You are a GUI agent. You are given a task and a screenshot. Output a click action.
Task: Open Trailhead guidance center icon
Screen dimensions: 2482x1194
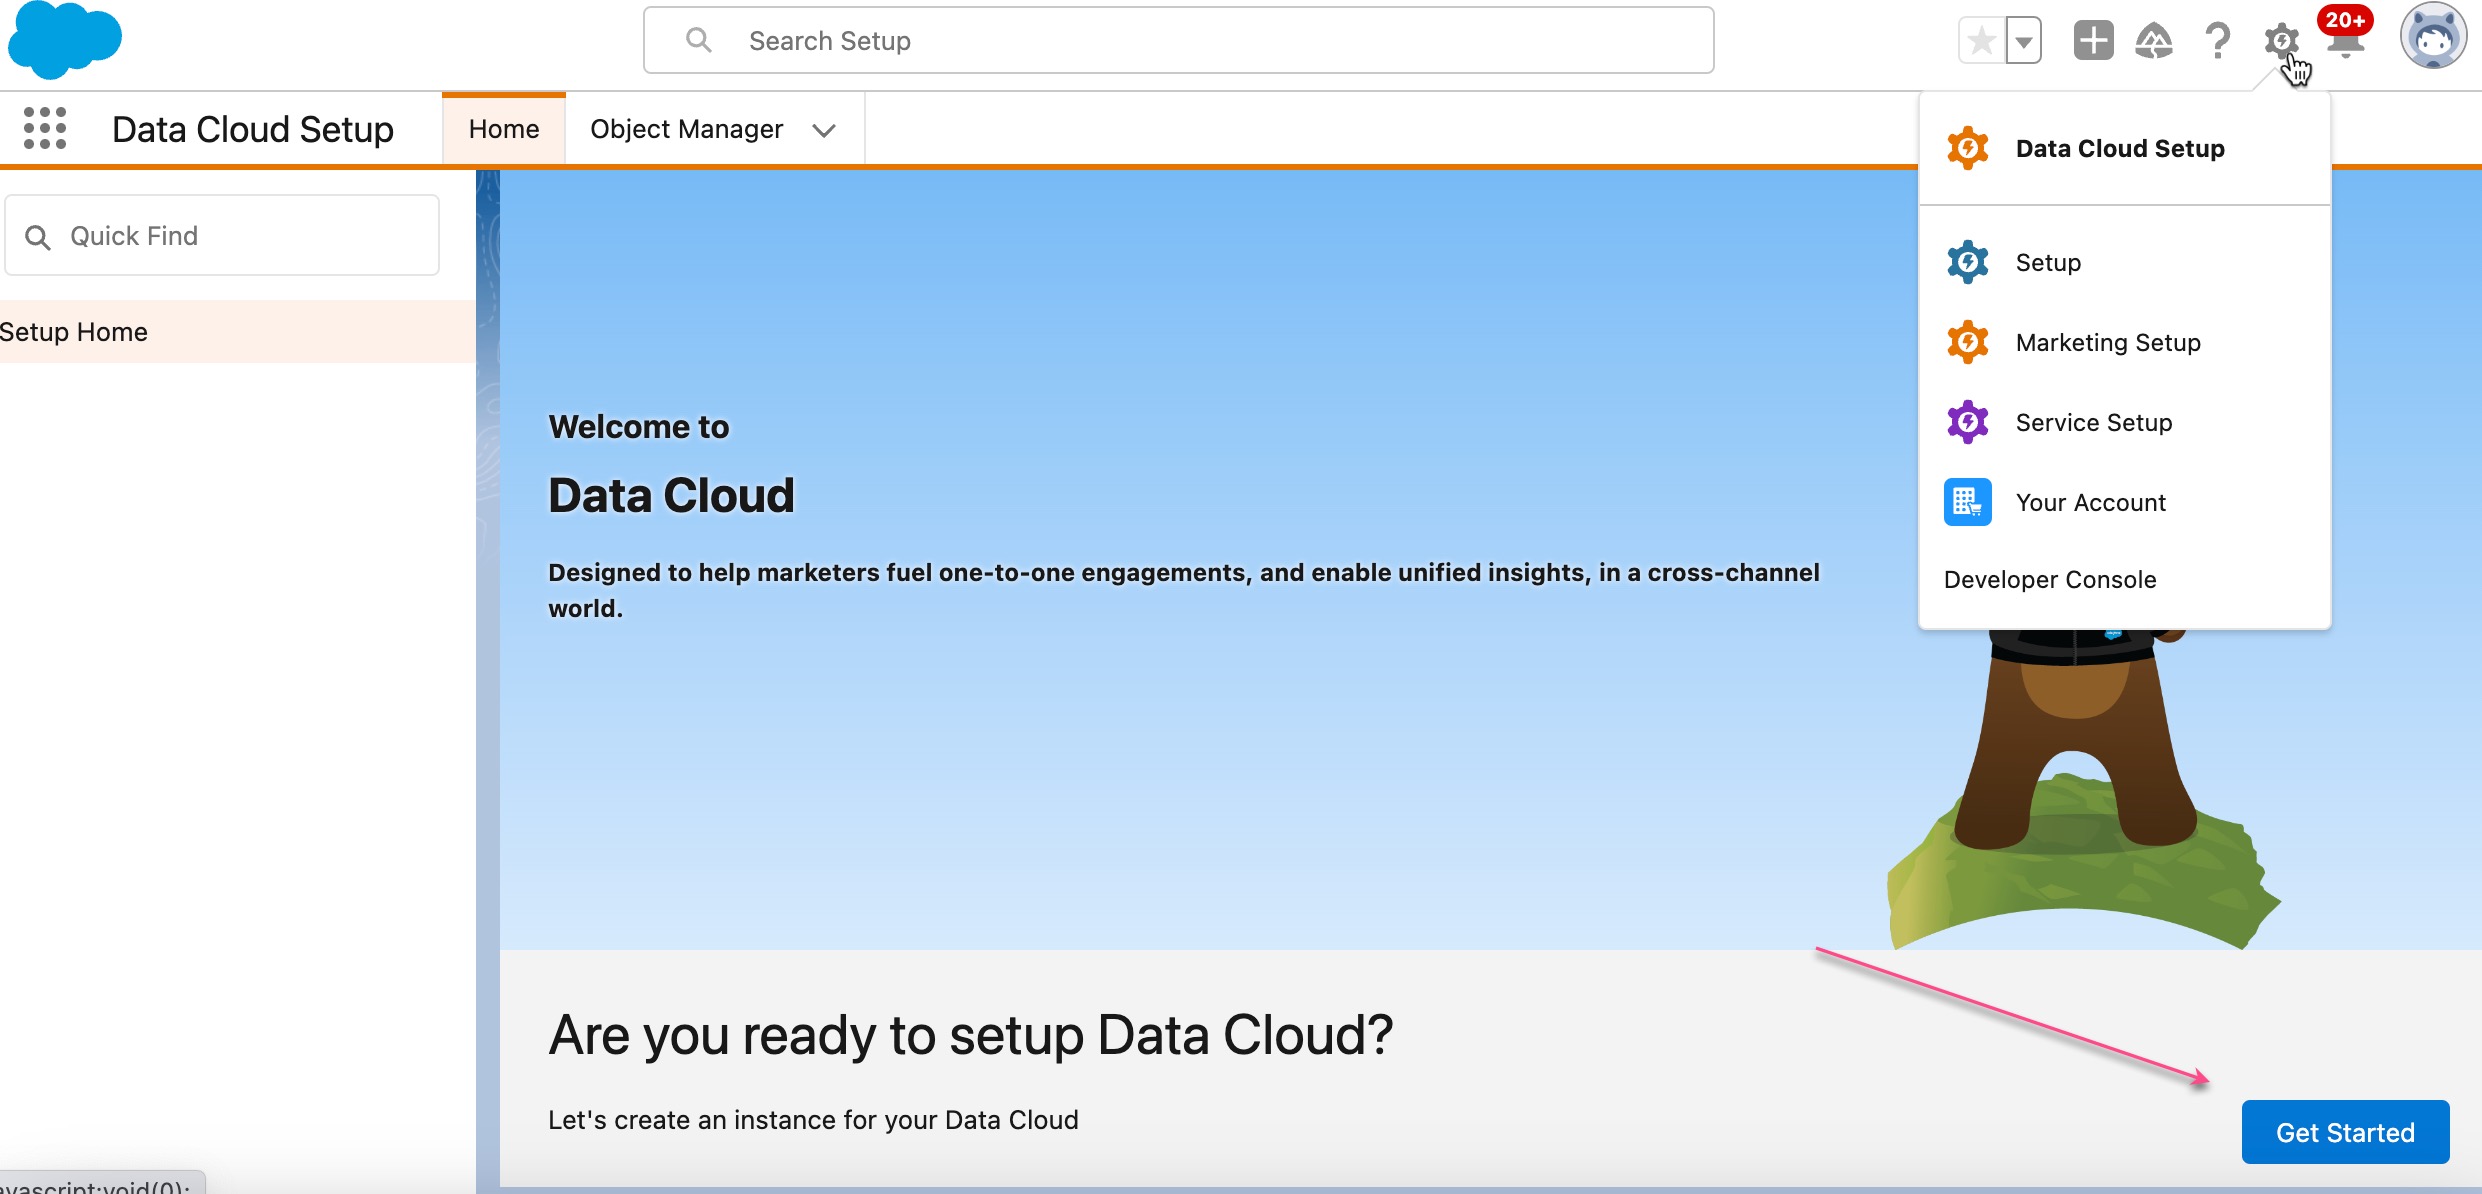pos(2154,41)
